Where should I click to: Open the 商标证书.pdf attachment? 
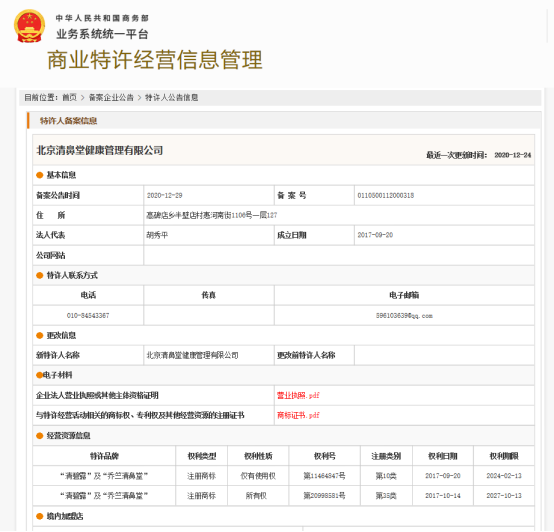pos(298,415)
